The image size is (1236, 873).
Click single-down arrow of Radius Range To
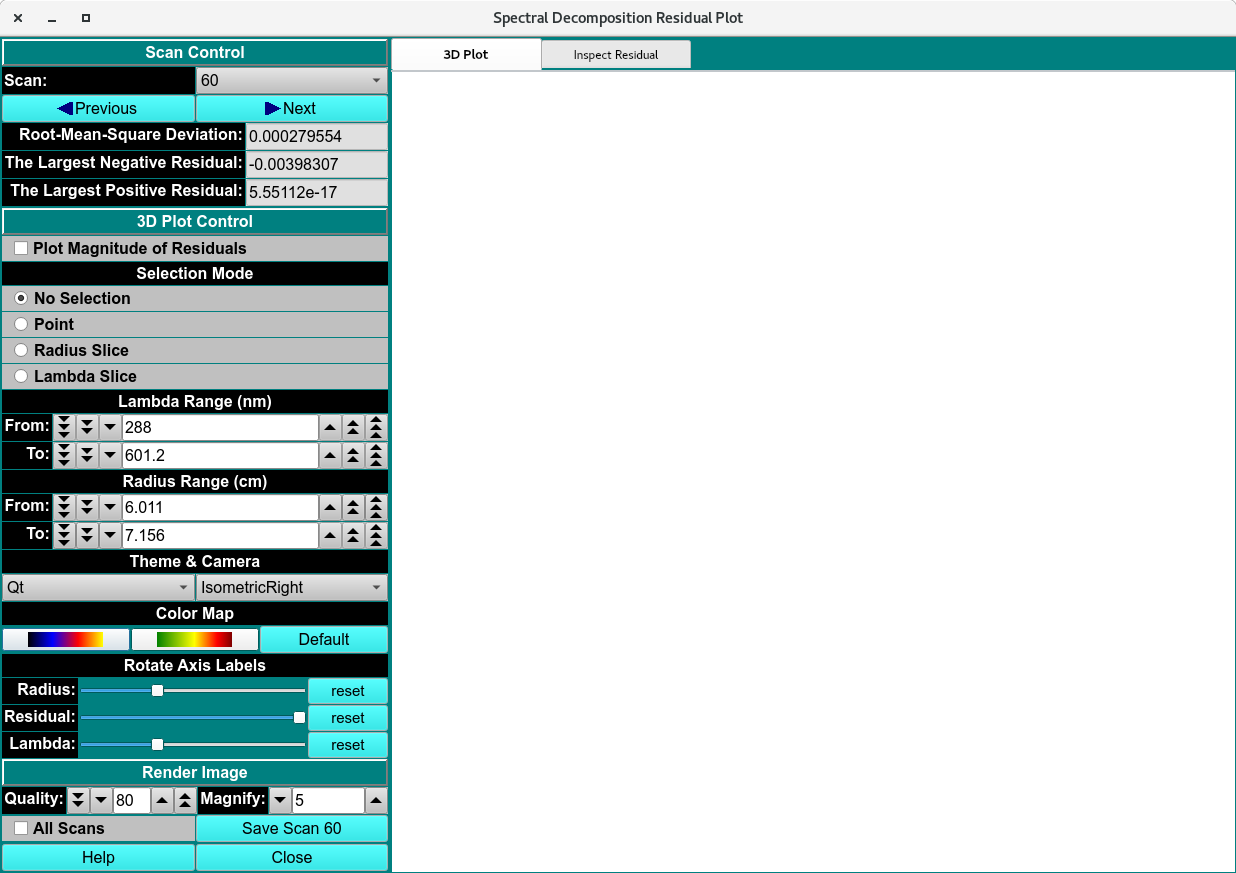tap(110, 535)
